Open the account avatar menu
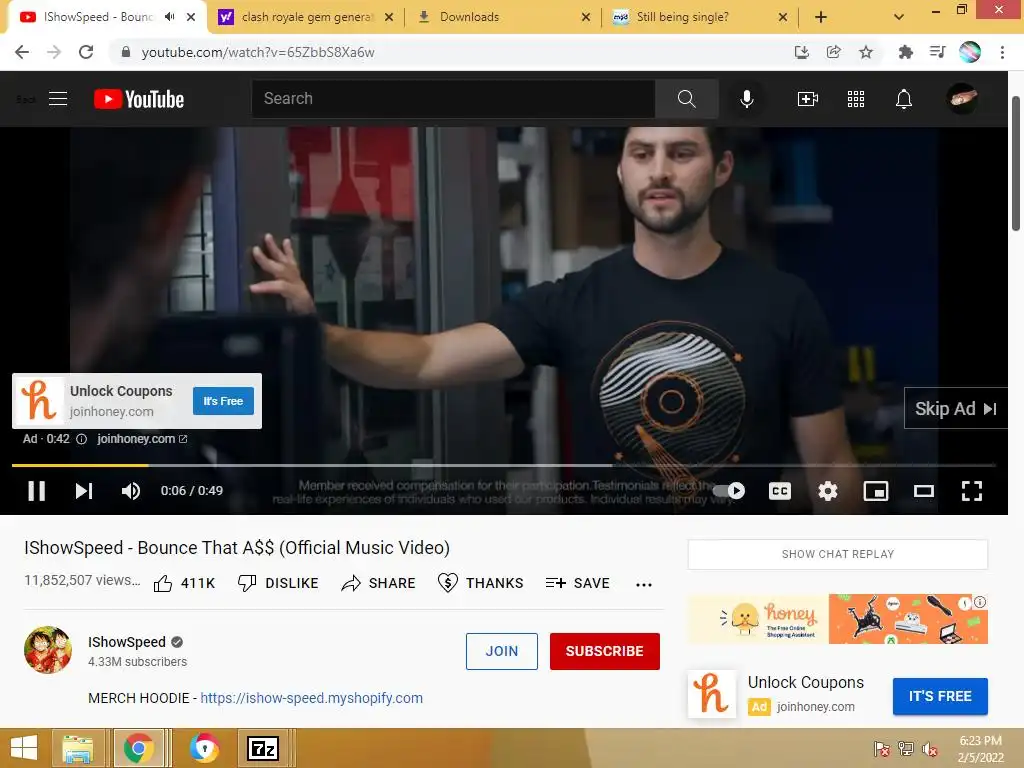The image size is (1024, 768). 962,99
